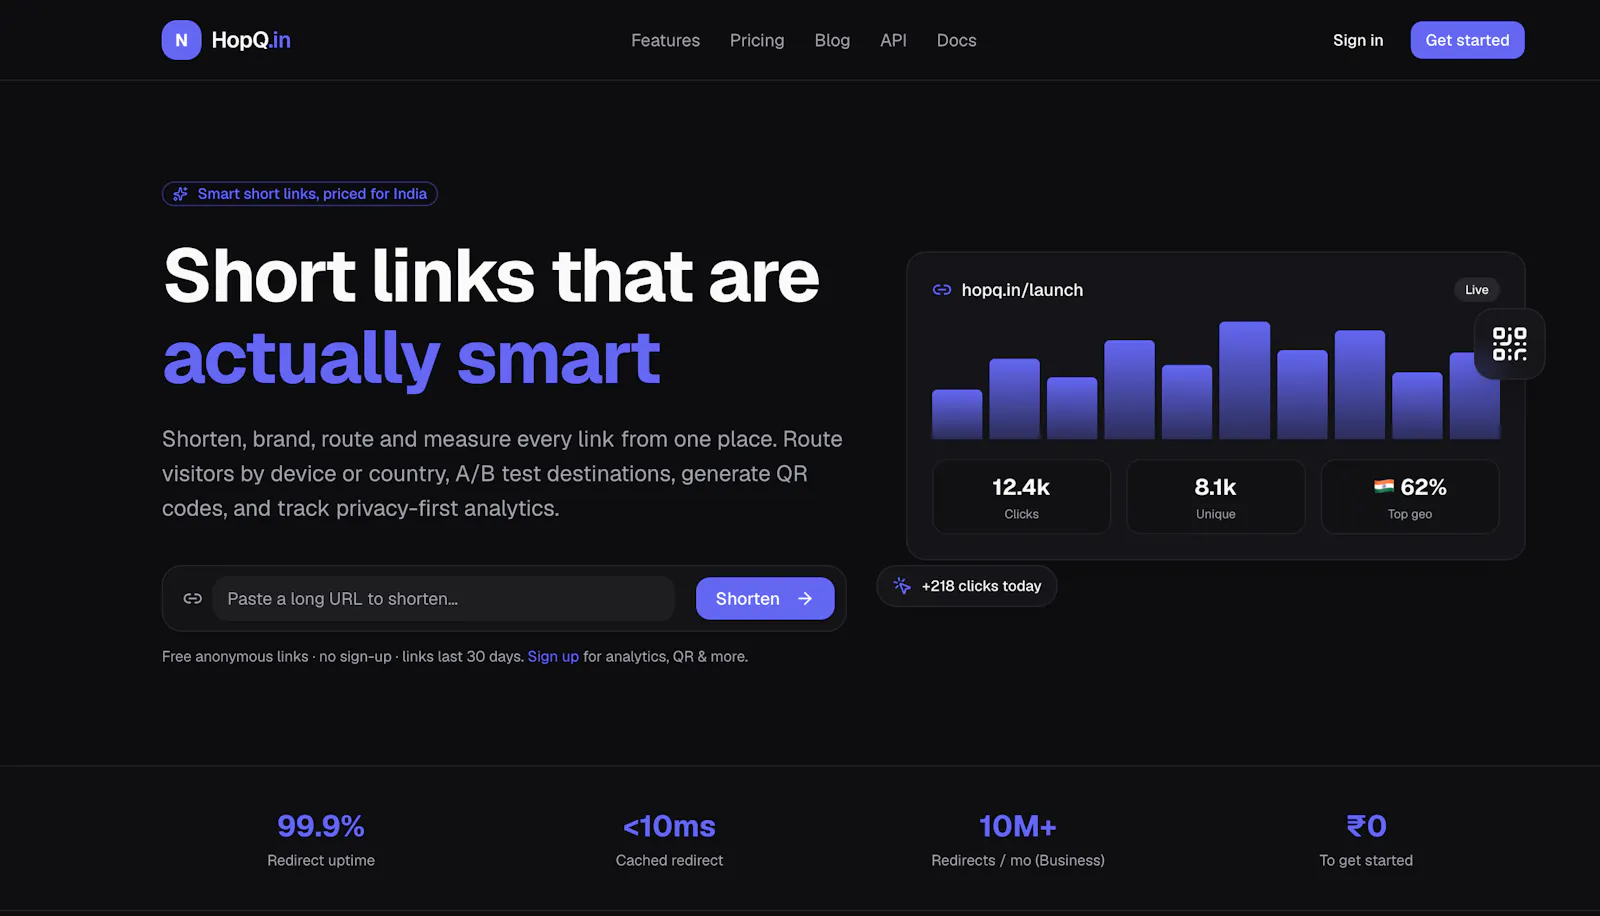Viewport: 1600px width, 916px height.
Task: Click the sparkle icon in India badge
Action: [180, 194]
